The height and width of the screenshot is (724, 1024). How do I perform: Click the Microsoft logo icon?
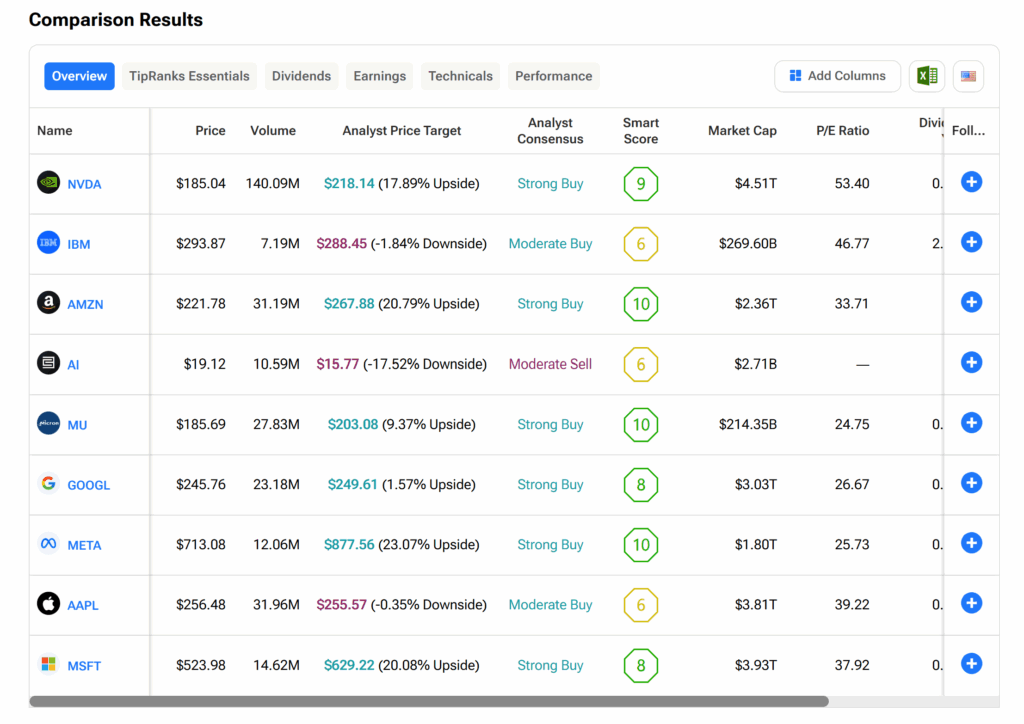pos(48,665)
